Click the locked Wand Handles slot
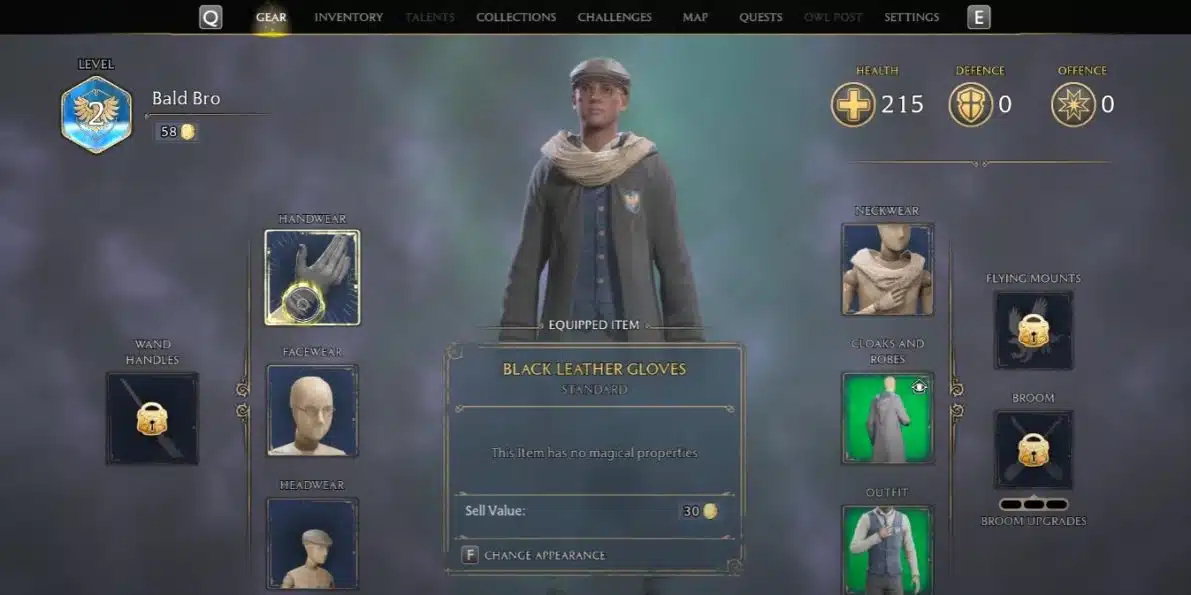The width and height of the screenshot is (1191, 595). point(152,418)
